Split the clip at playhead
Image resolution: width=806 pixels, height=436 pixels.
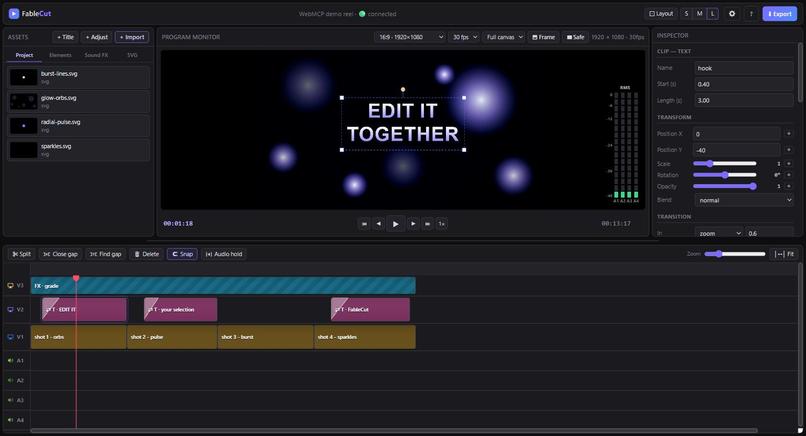22,254
